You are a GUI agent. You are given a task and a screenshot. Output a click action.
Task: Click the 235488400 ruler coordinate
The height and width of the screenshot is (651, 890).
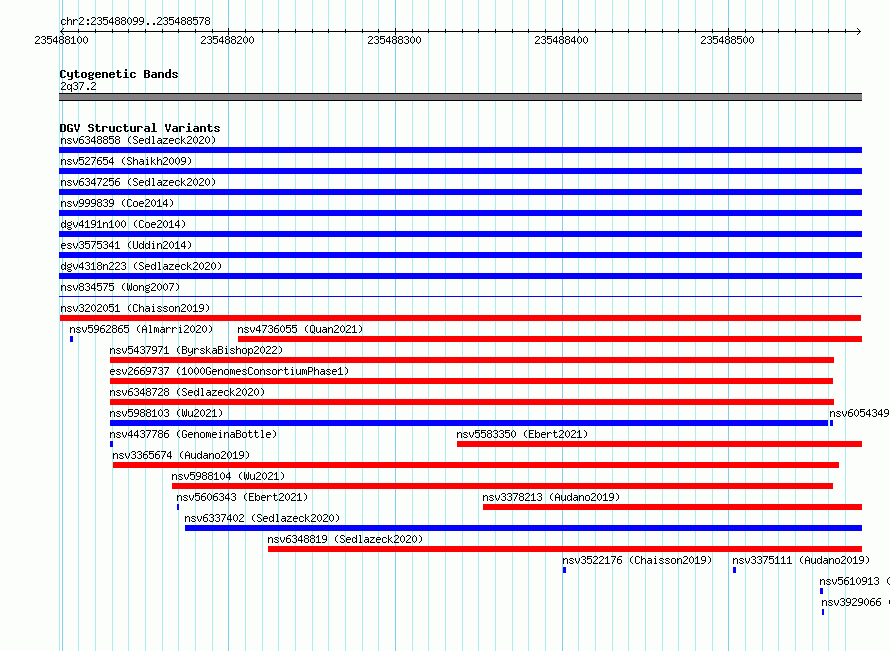click(561, 40)
